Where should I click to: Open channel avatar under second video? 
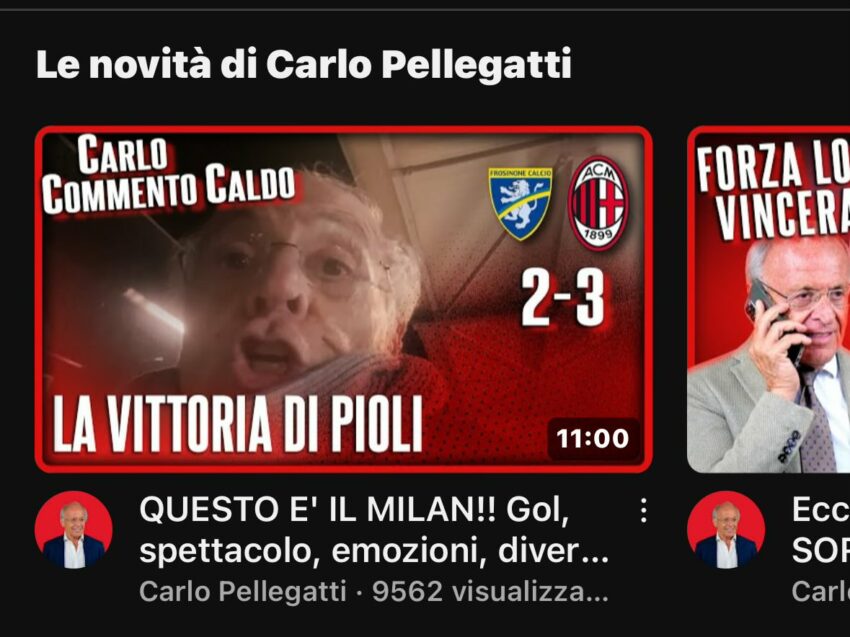726,530
